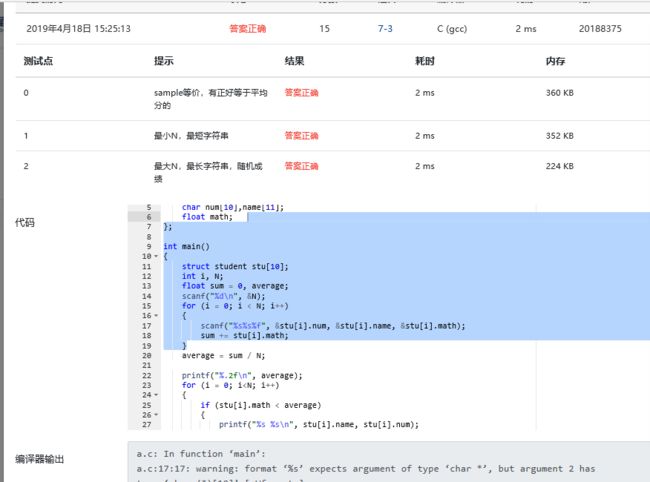Click the 352 KB memory value
The height and width of the screenshot is (482, 650).
[560, 136]
